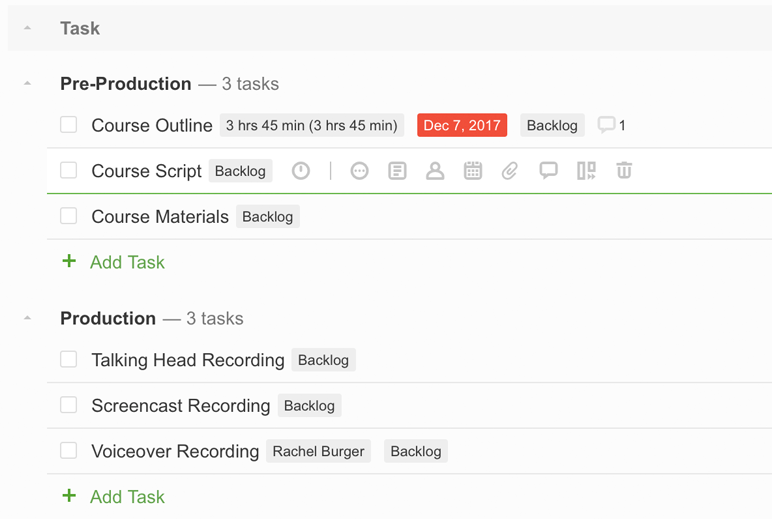Add a task under Production

pyautogui.click(x=127, y=497)
